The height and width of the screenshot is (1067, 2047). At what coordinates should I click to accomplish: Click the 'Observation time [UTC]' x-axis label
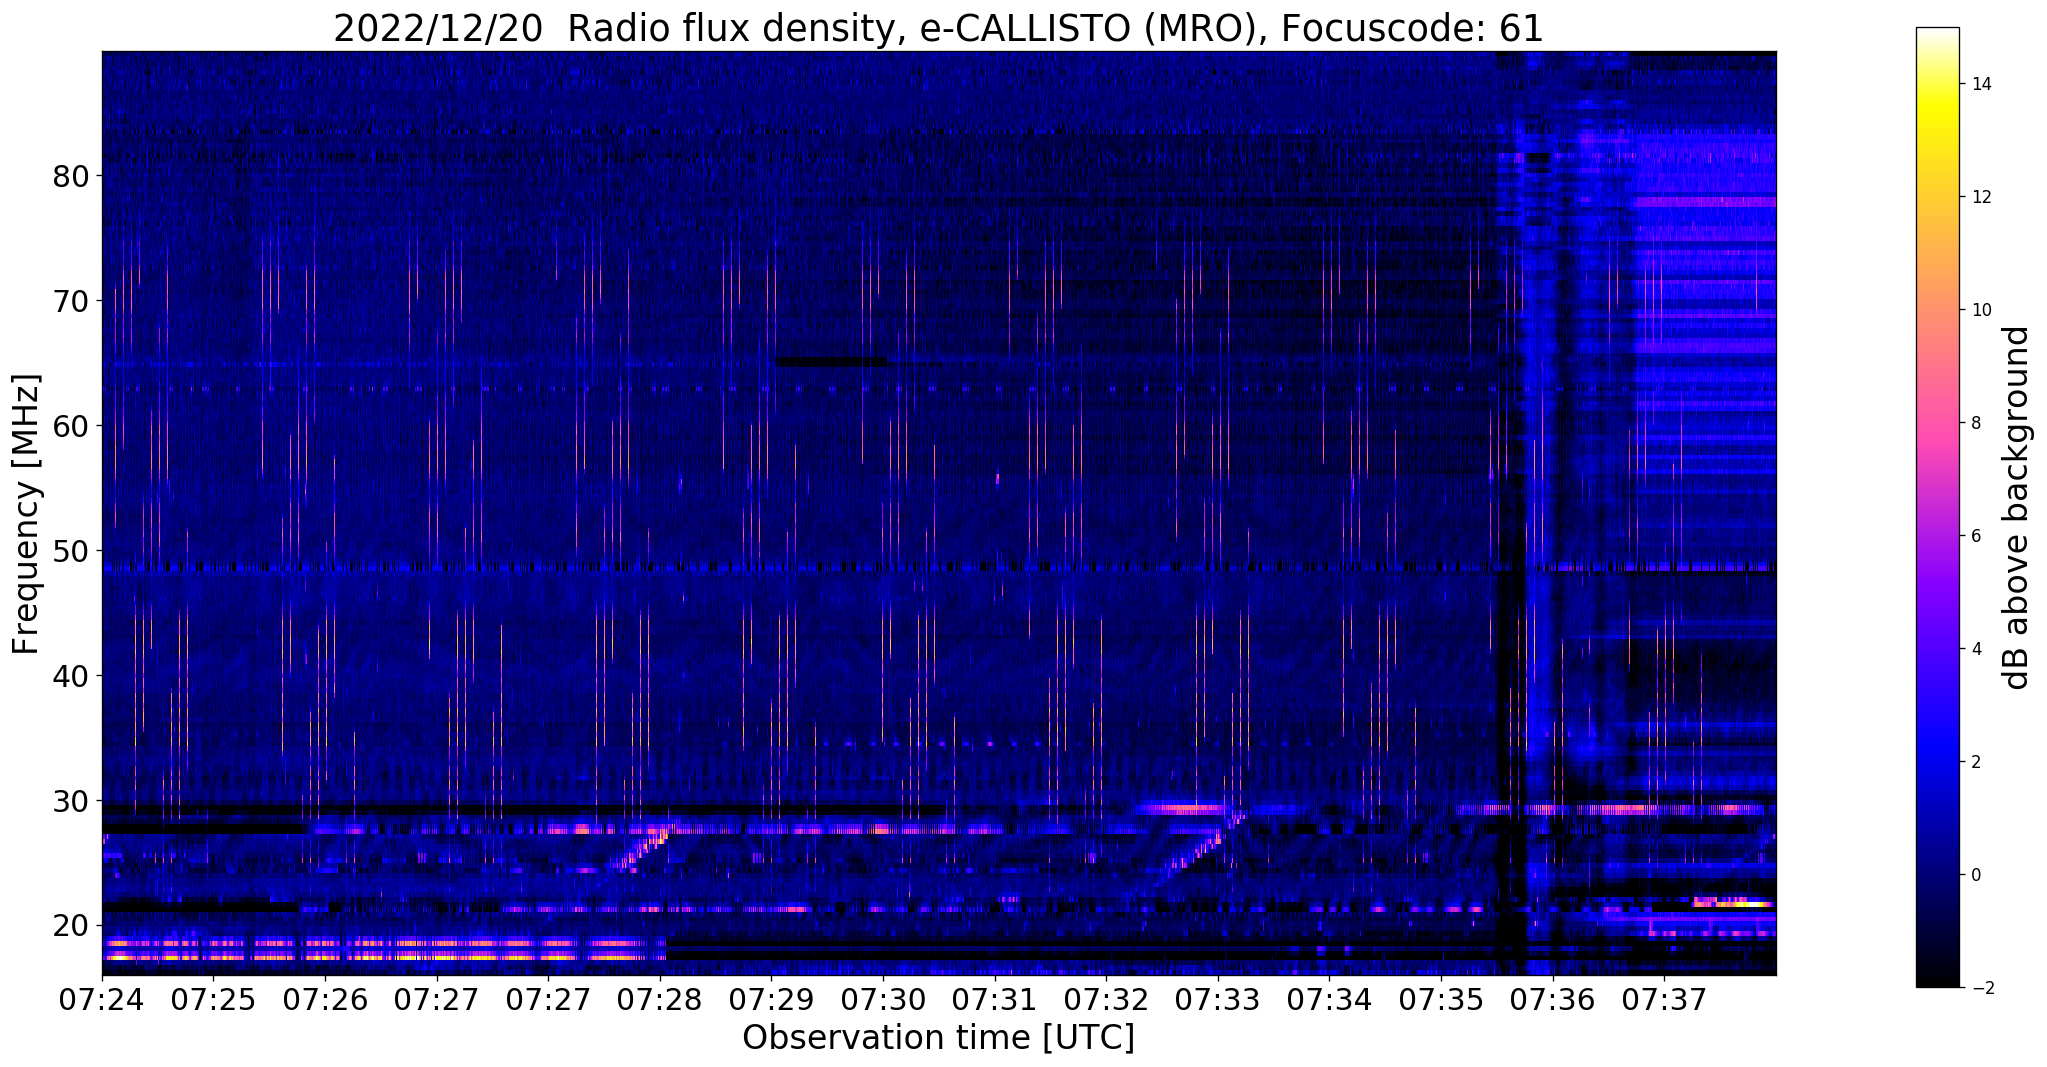click(x=938, y=1037)
